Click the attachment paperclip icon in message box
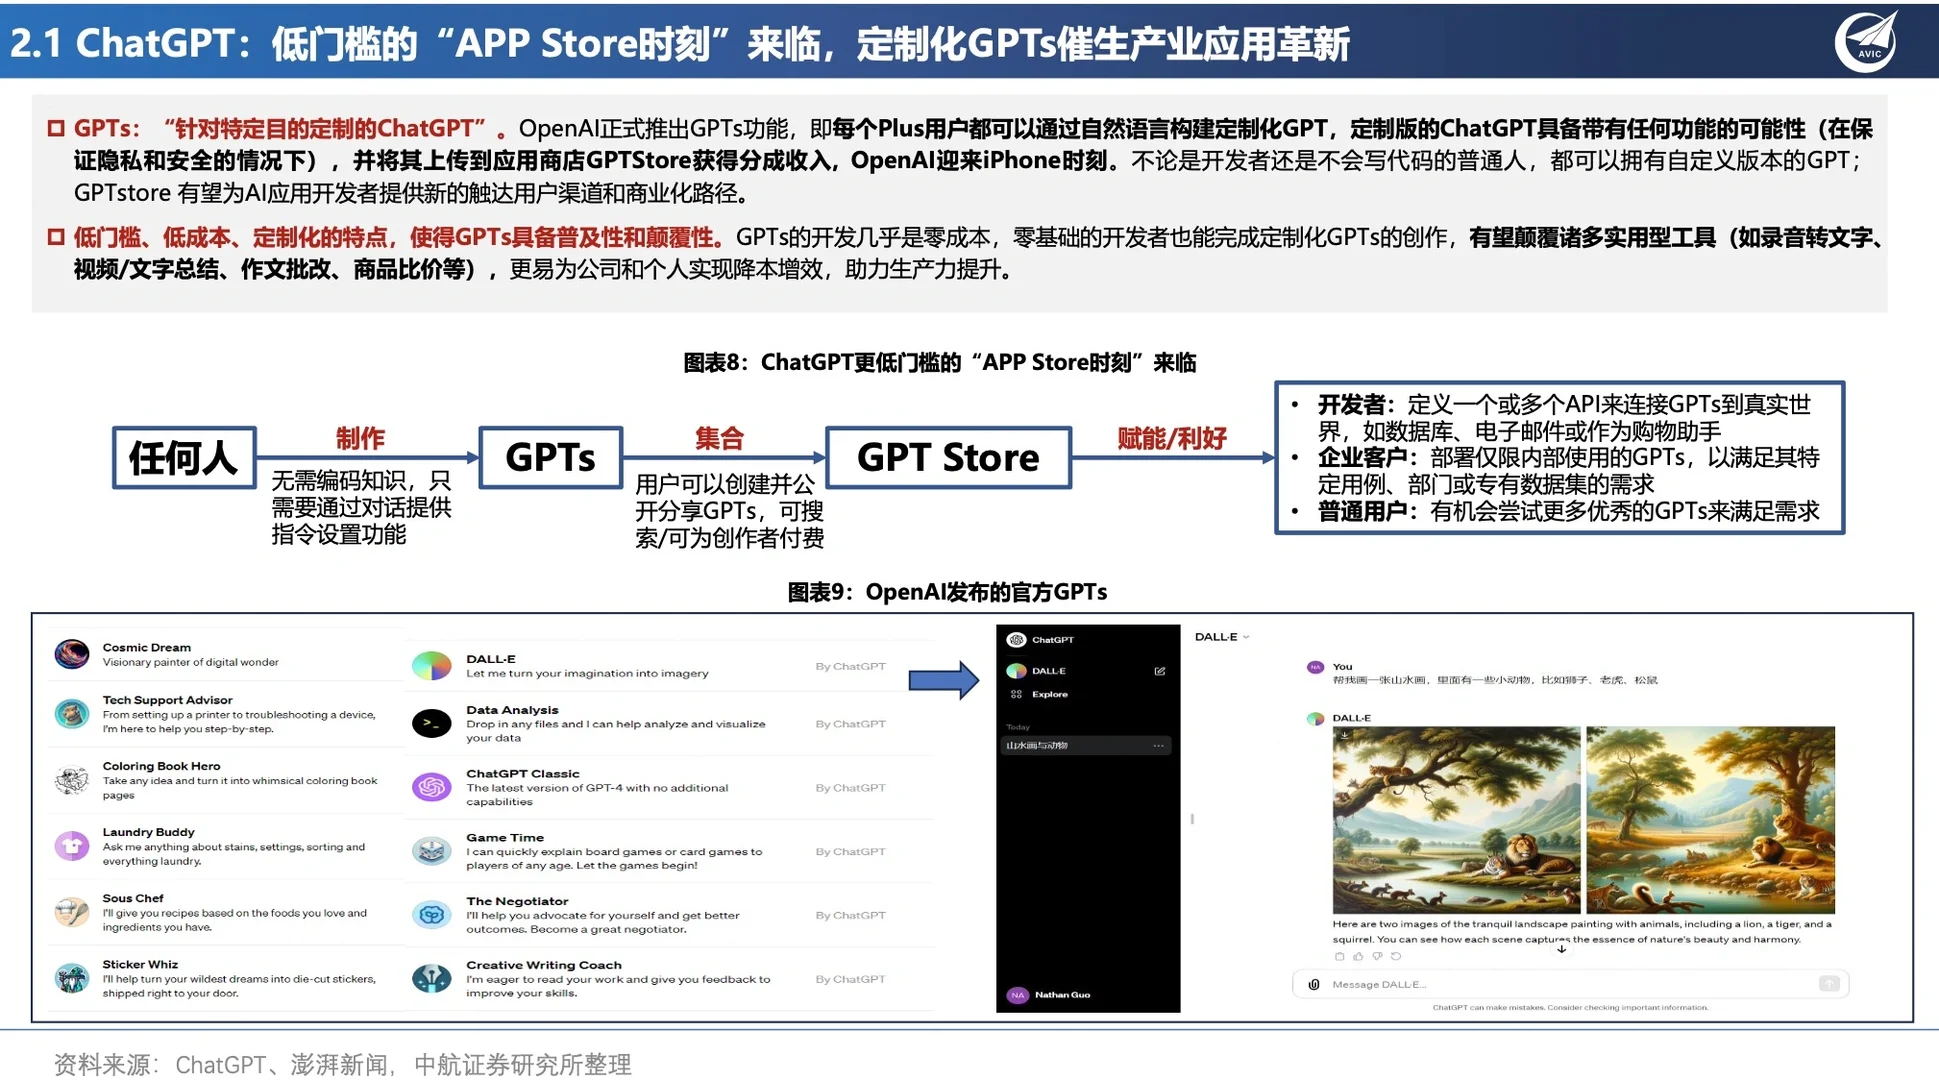Viewport: 1939px width, 1080px height. [1314, 984]
